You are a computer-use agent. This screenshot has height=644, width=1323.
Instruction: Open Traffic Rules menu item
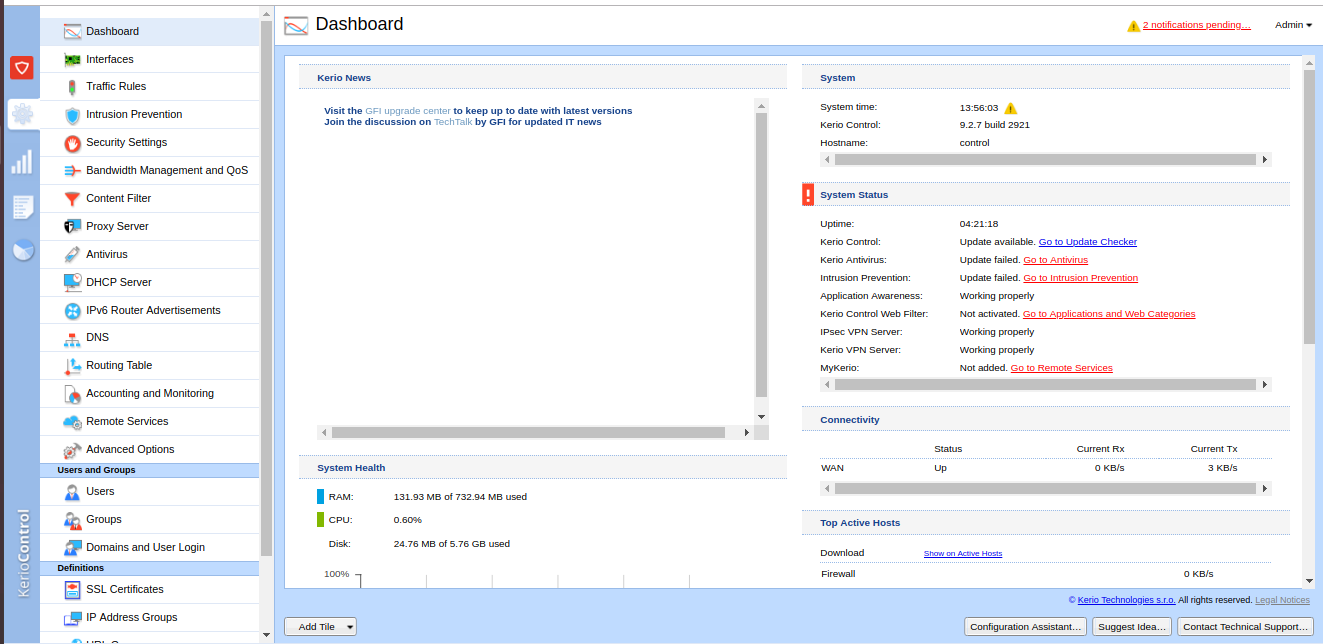click(150, 87)
